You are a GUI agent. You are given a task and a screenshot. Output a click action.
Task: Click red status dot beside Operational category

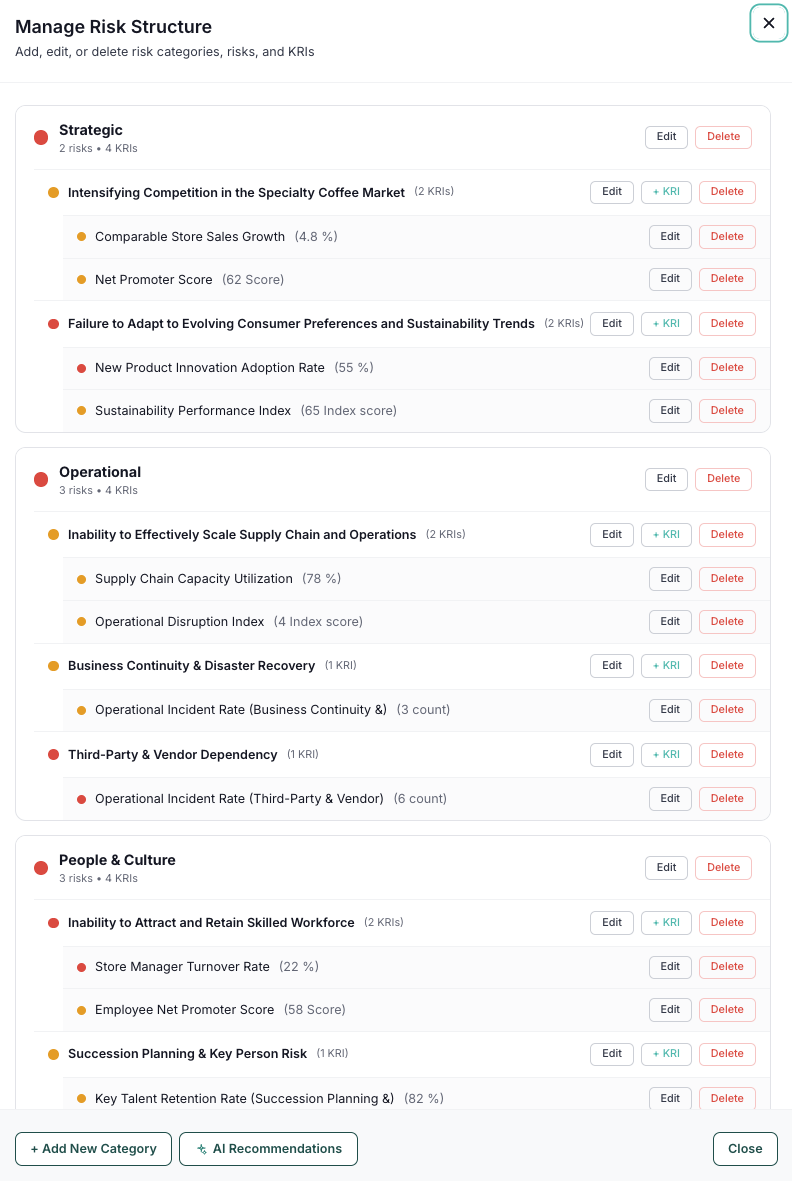coord(41,479)
